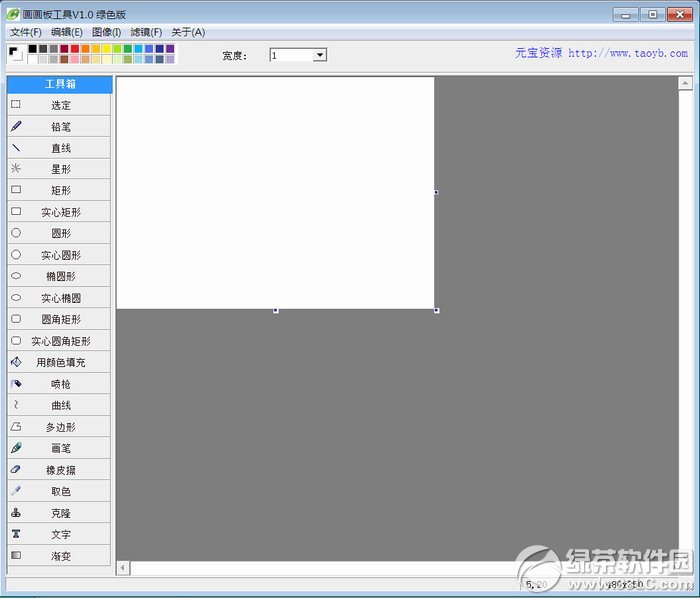The width and height of the screenshot is (700, 604).
Task: Click the canvas bottom-right corner handle
Action: pos(437,310)
